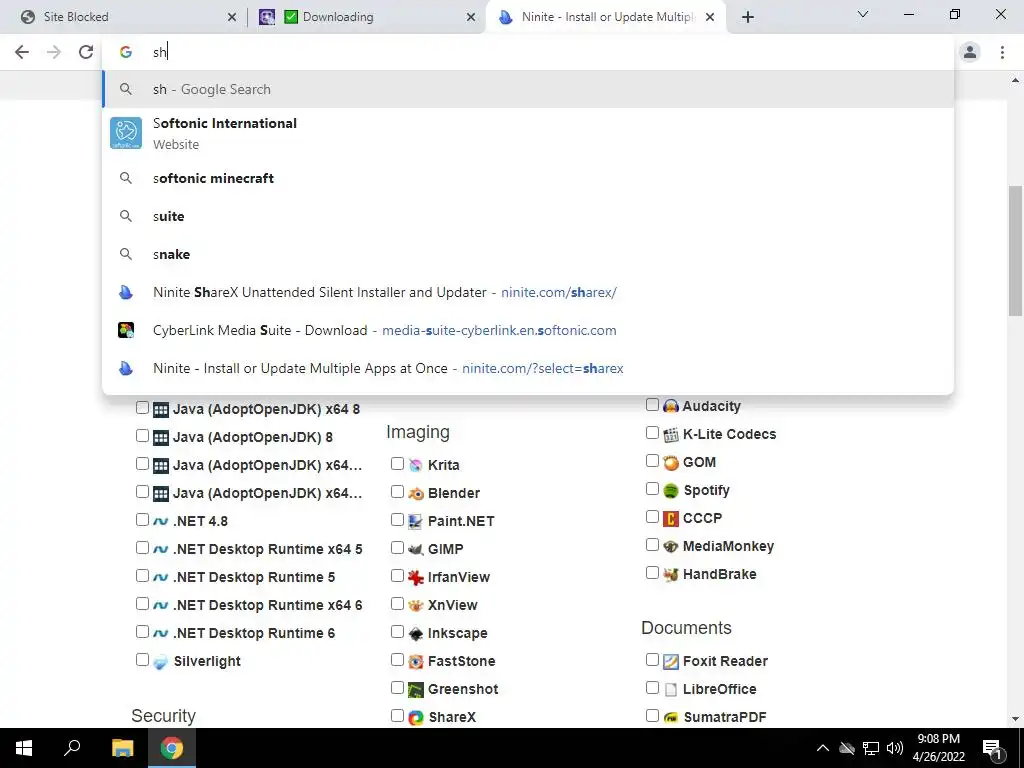
Task: Choose the 'suite' search suggestion
Action: 528,216
